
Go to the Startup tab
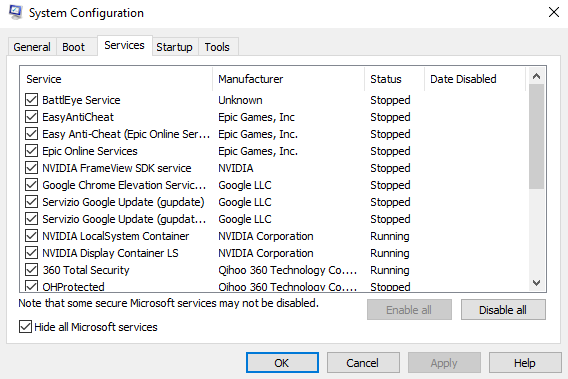pyautogui.click(x=174, y=47)
